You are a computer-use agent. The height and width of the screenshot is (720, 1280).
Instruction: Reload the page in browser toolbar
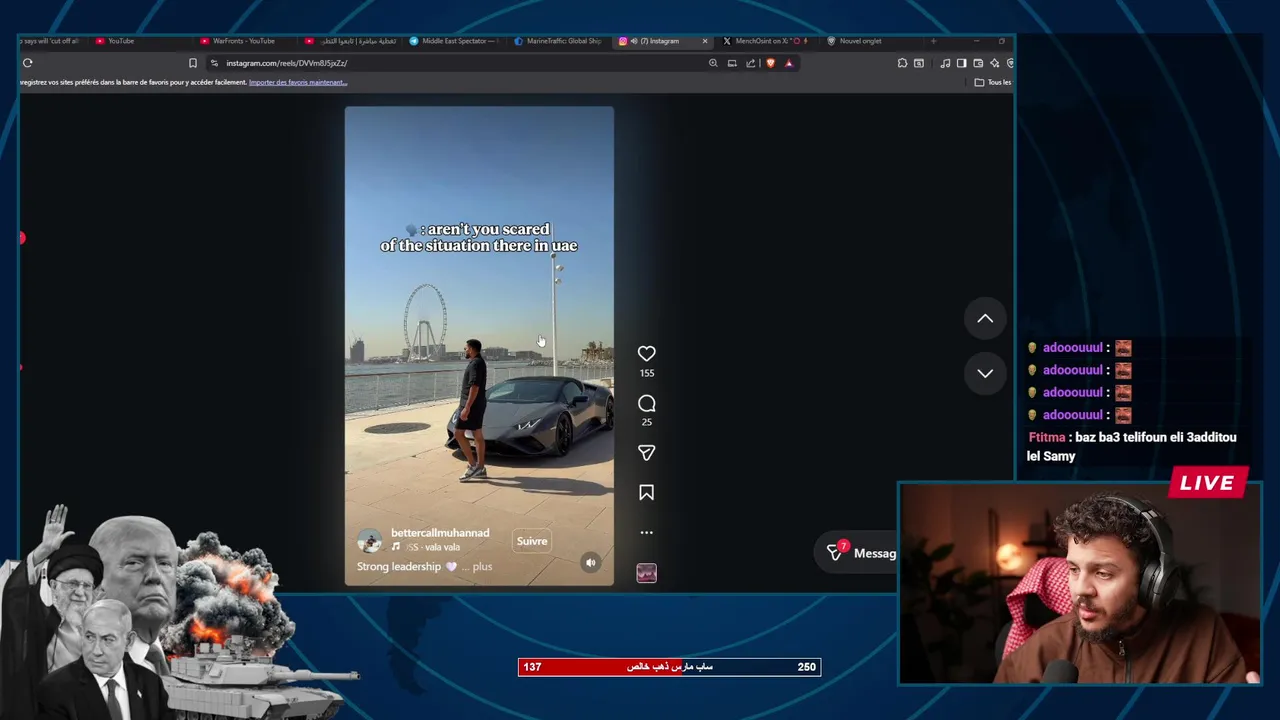point(28,63)
